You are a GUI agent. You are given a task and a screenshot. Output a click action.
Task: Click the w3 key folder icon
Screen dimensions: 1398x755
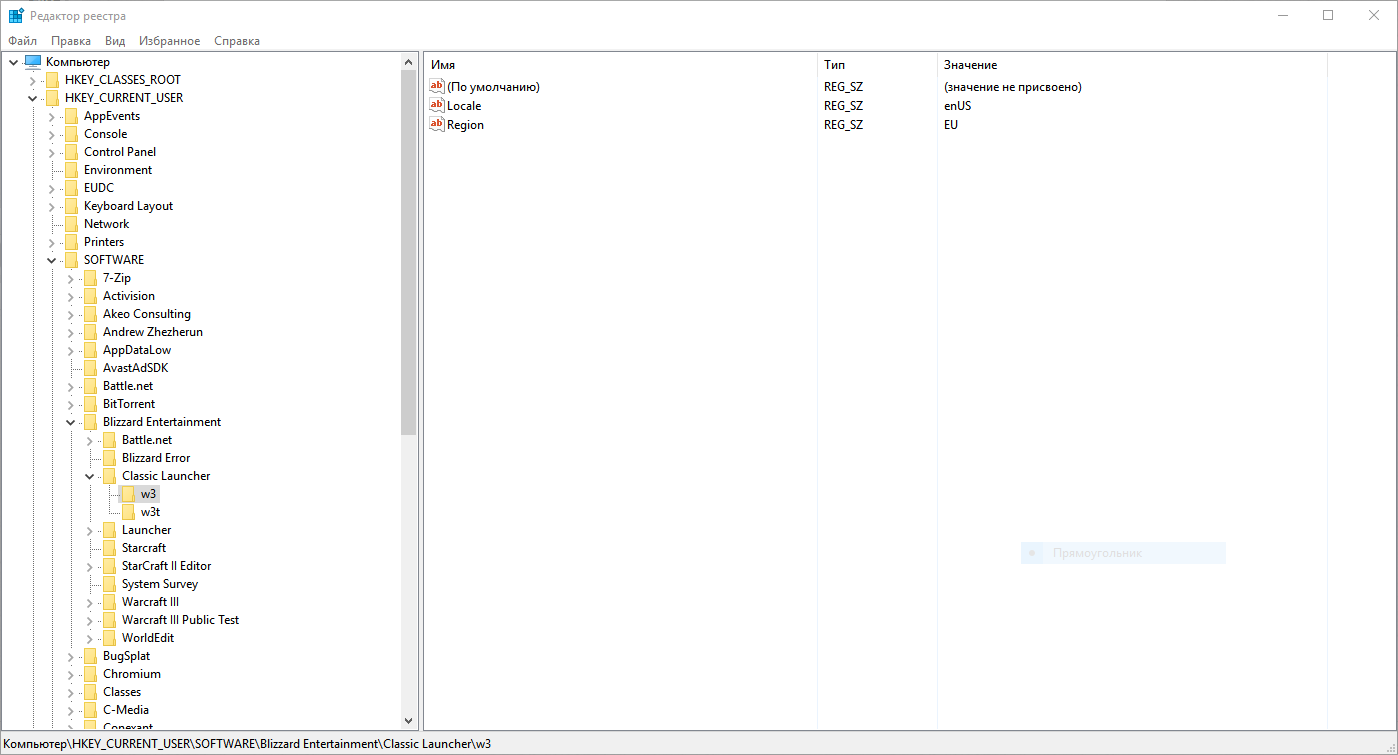click(128, 494)
